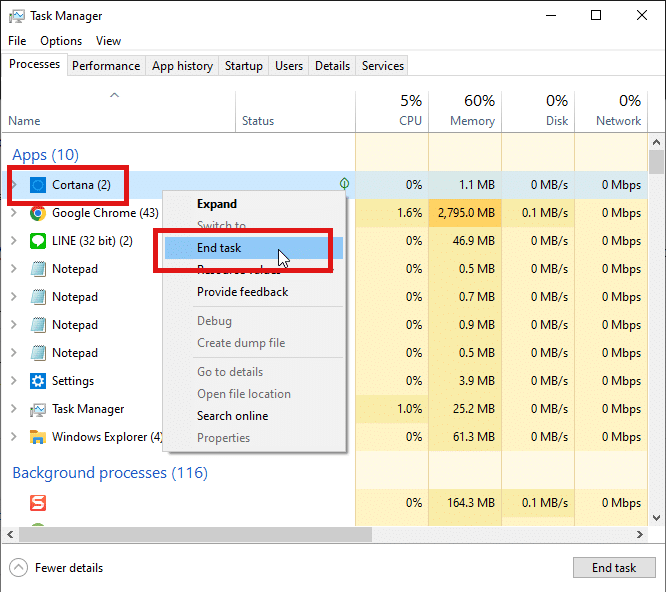This screenshot has width=666, height=592.
Task: Click the Cortana app icon
Action: pyautogui.click(x=38, y=185)
